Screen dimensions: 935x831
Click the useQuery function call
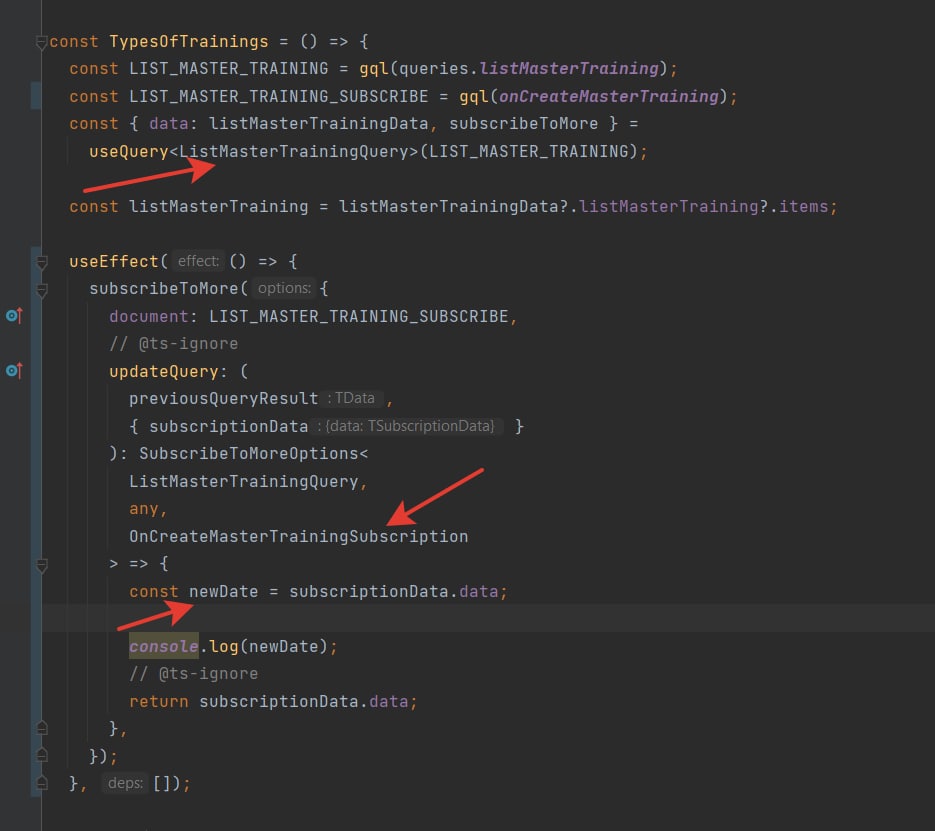click(x=129, y=151)
